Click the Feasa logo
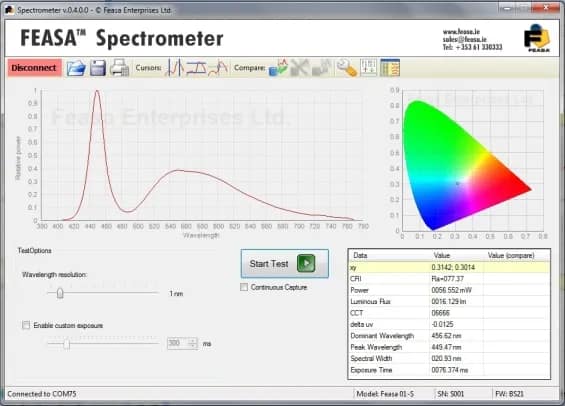Viewport: 565px width, 406px height. click(537, 38)
